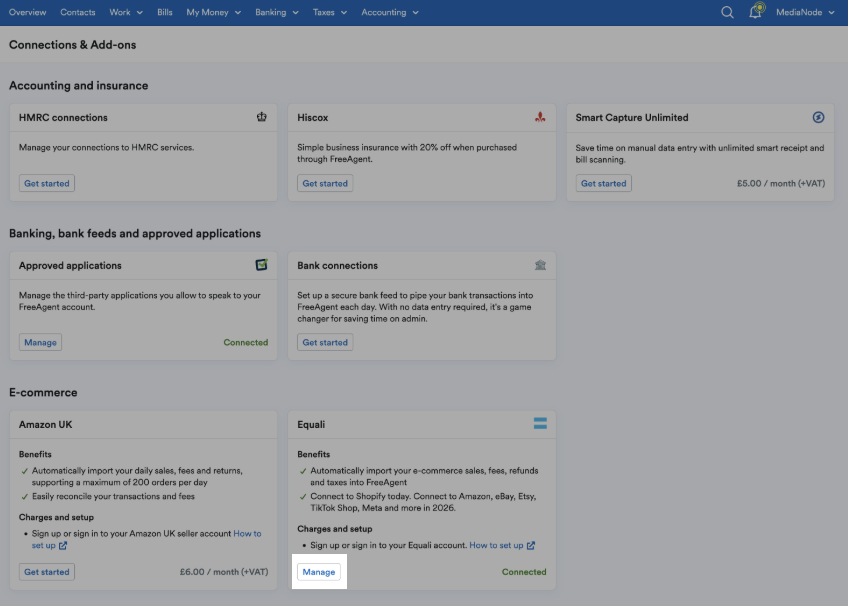Click the Approved applications checkmark icon
Viewport: 848px width, 606px height.
262,265
